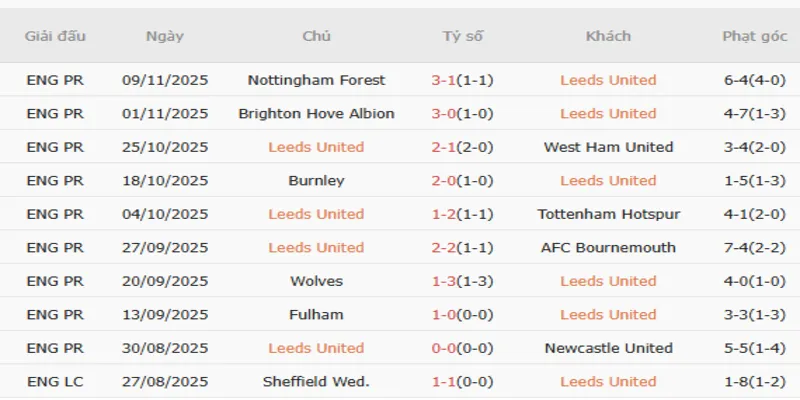
Task: Click the Burnley team name
Action: (316, 181)
